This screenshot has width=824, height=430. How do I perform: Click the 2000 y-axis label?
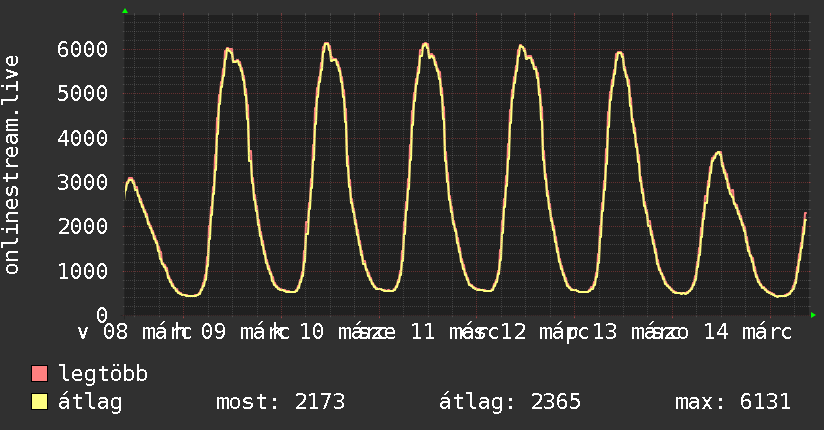[83, 227]
